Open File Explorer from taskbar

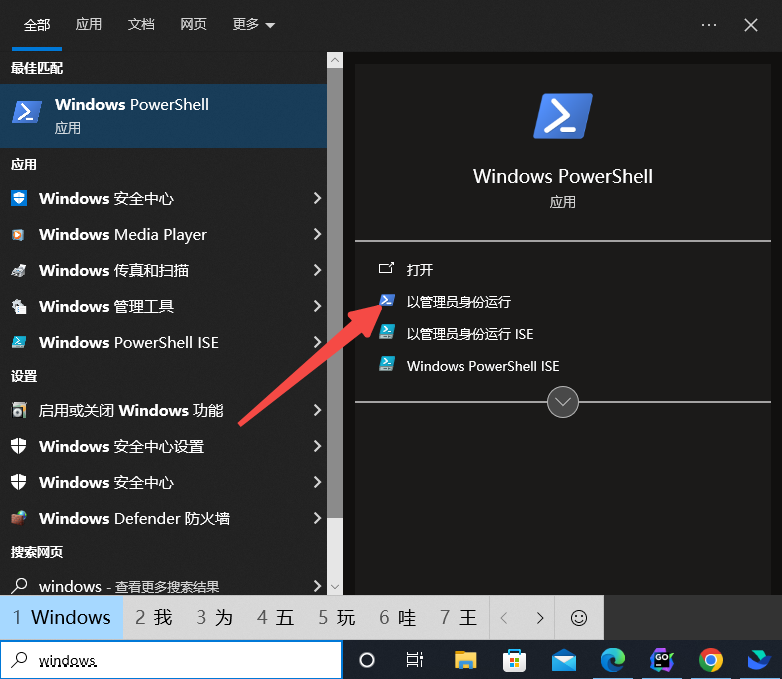466,660
